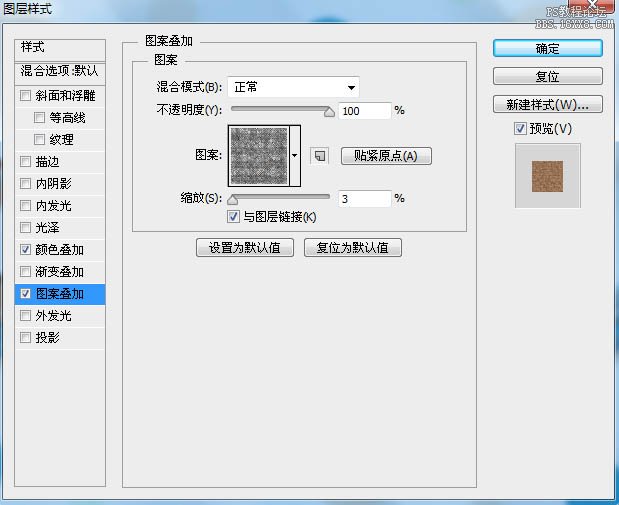Image resolution: width=619 pixels, height=505 pixels.
Task: Toggle the 与图层链接(K) checkbox
Action: (x=233, y=216)
